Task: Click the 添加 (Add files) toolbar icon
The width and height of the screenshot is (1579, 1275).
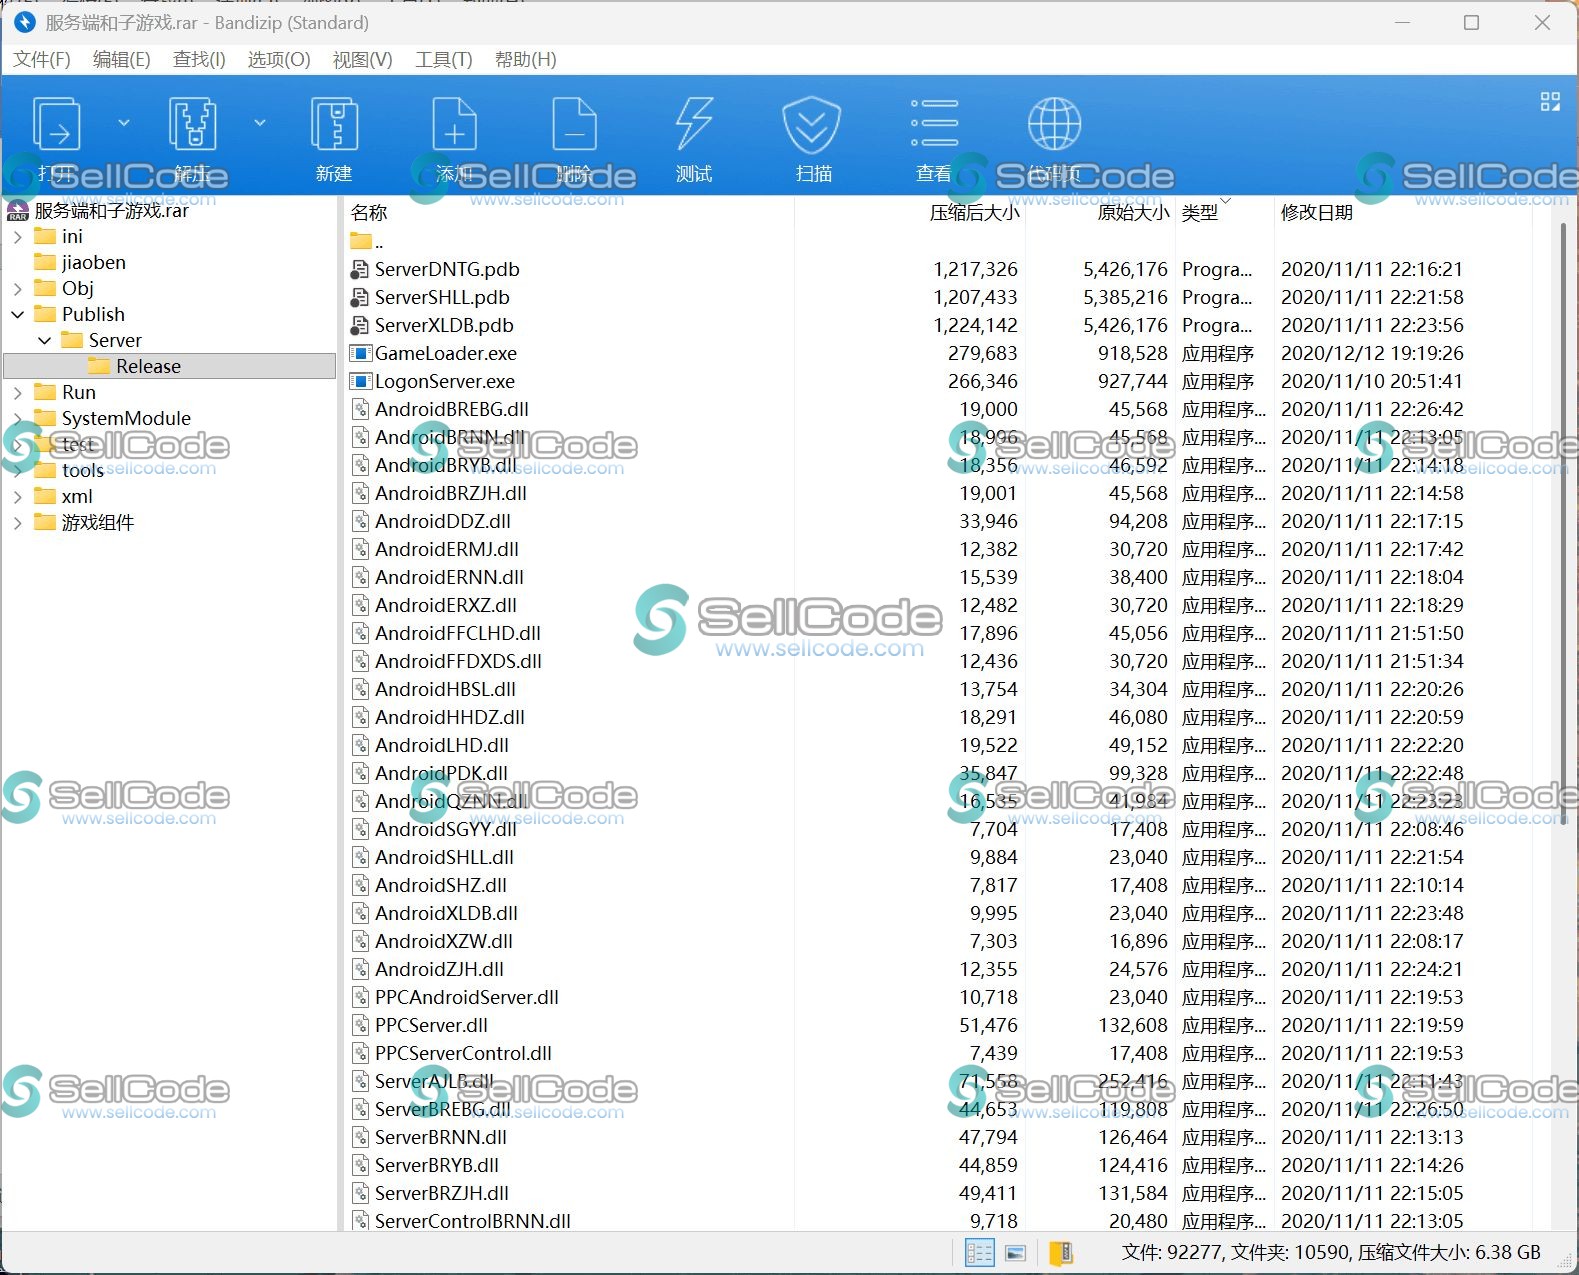Action: click(x=454, y=127)
